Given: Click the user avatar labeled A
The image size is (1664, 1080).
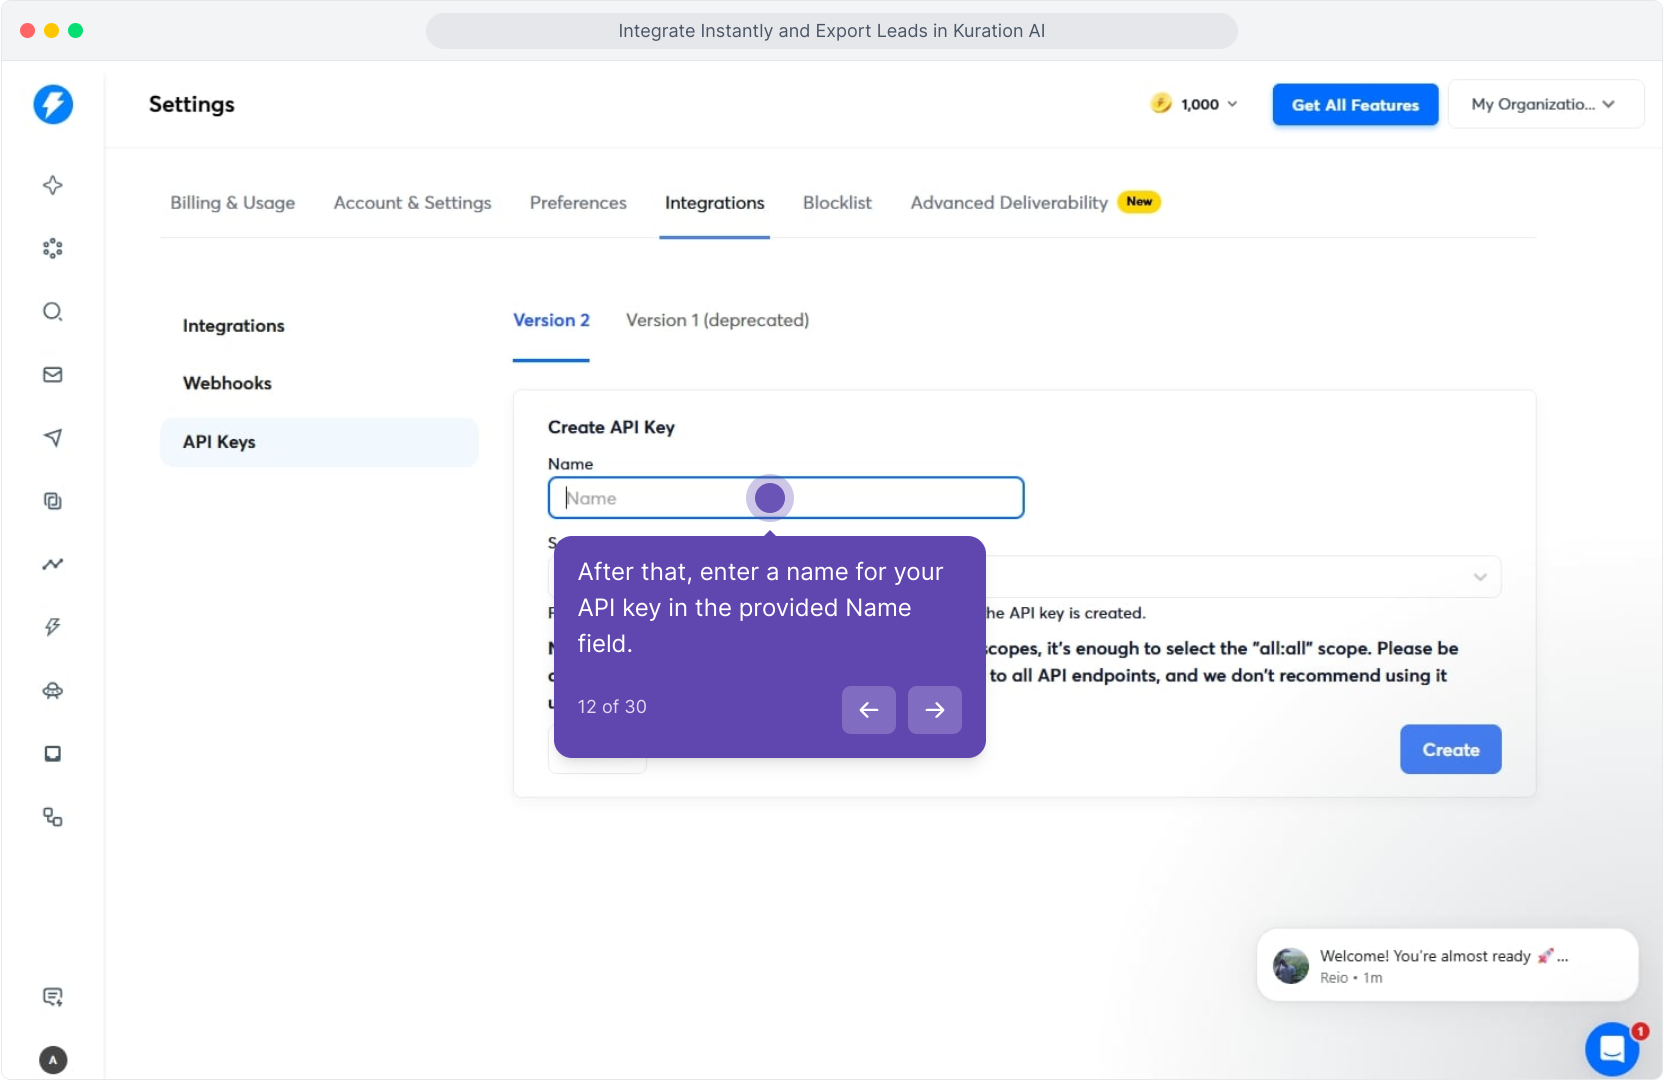Looking at the screenshot, I should [x=53, y=1060].
